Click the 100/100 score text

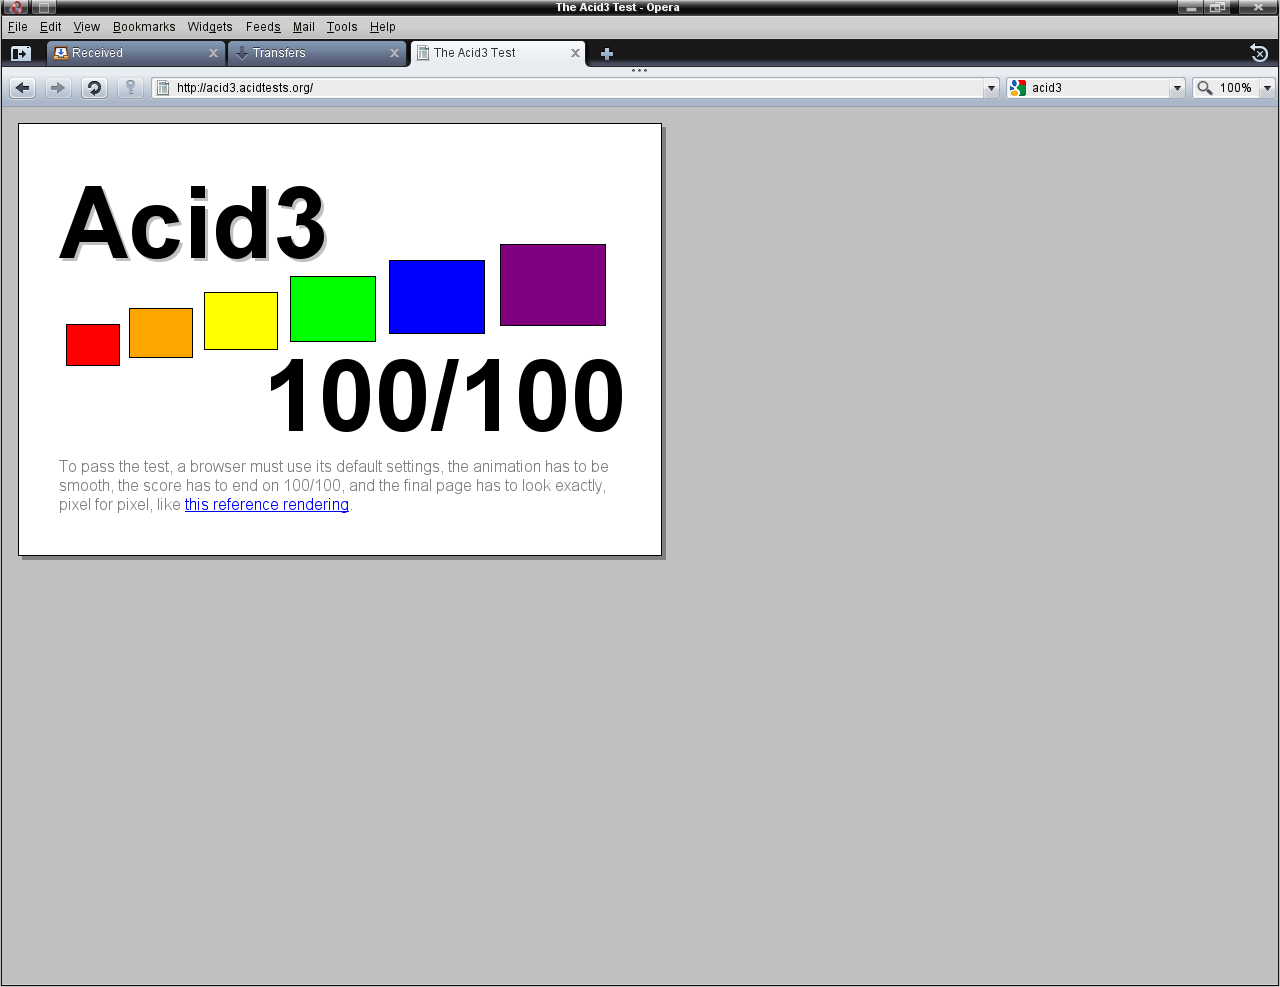(x=446, y=397)
